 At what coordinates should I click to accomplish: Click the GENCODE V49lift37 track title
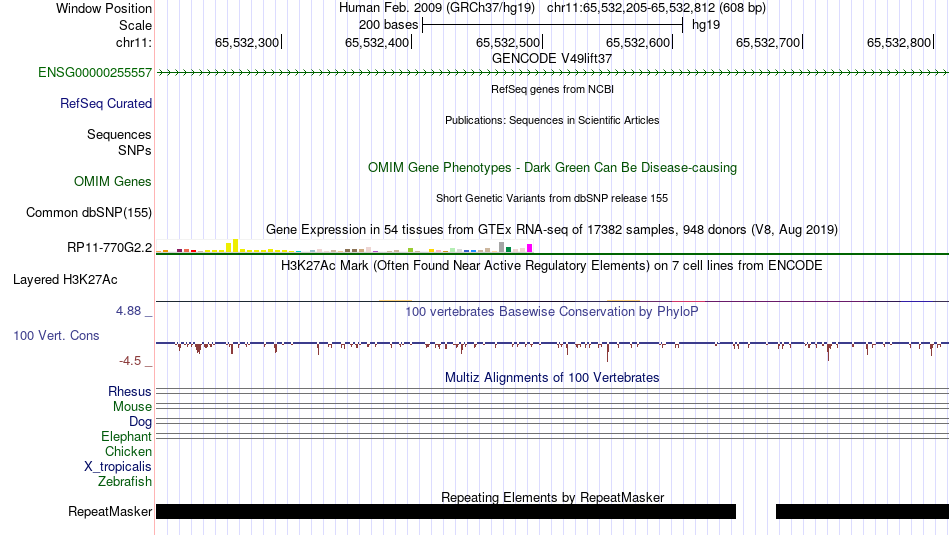[x=552, y=59]
